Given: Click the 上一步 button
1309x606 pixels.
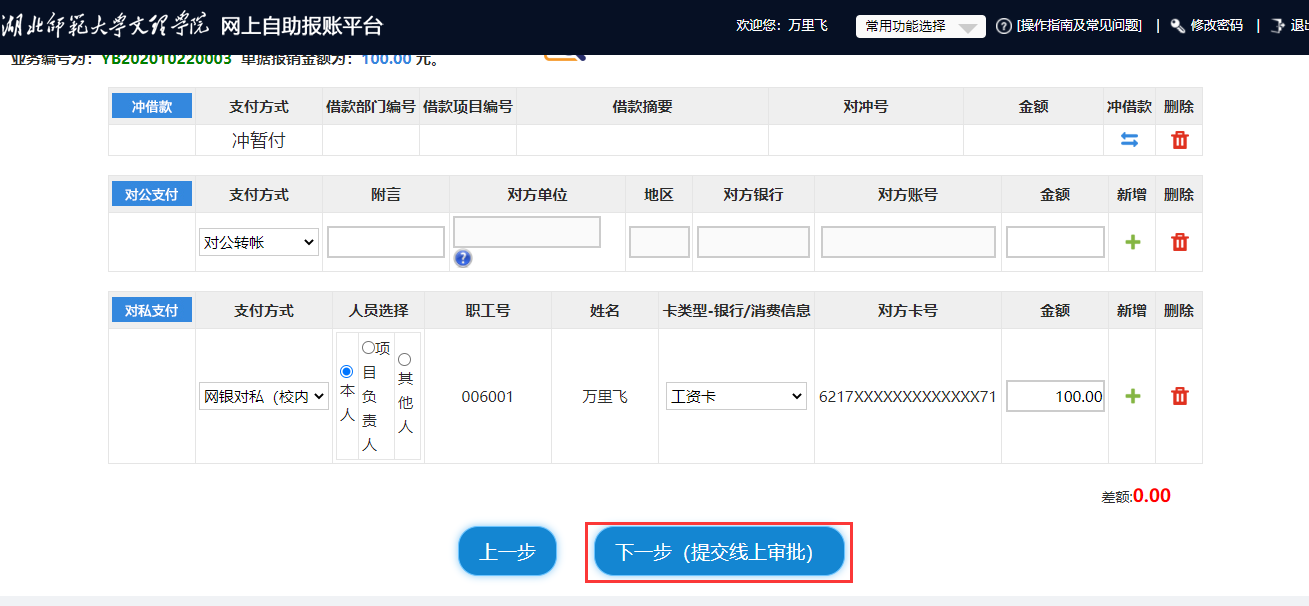Looking at the screenshot, I should 507,551.
